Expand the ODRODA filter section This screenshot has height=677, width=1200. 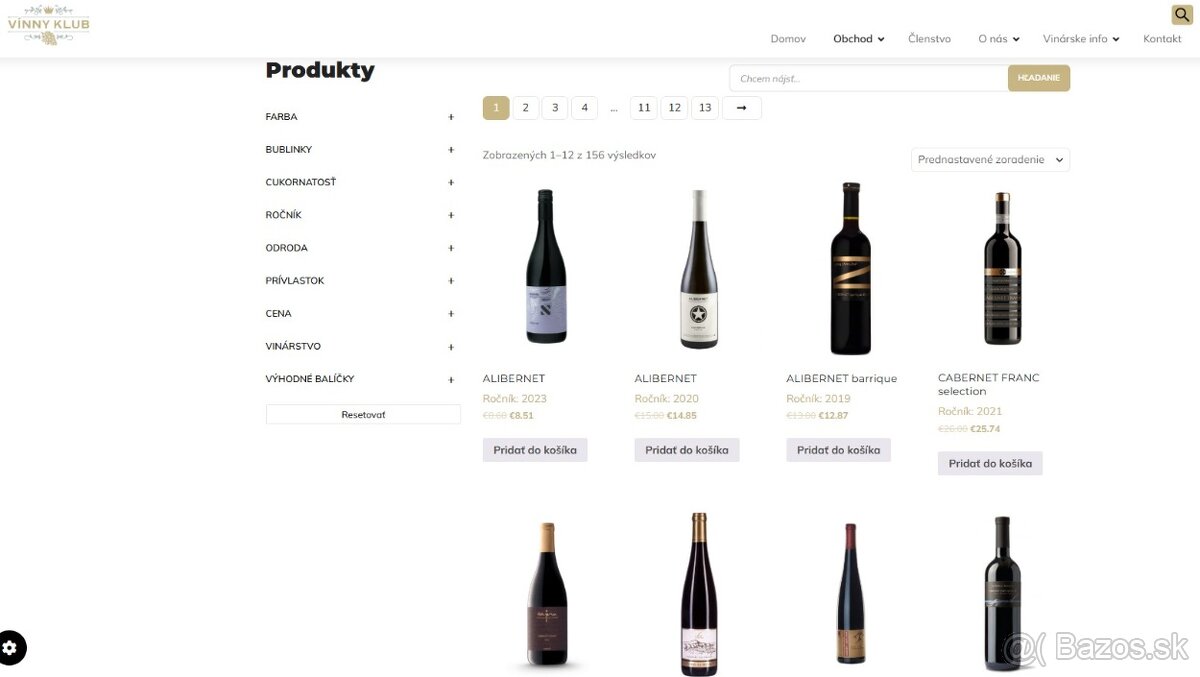pyautogui.click(x=361, y=248)
